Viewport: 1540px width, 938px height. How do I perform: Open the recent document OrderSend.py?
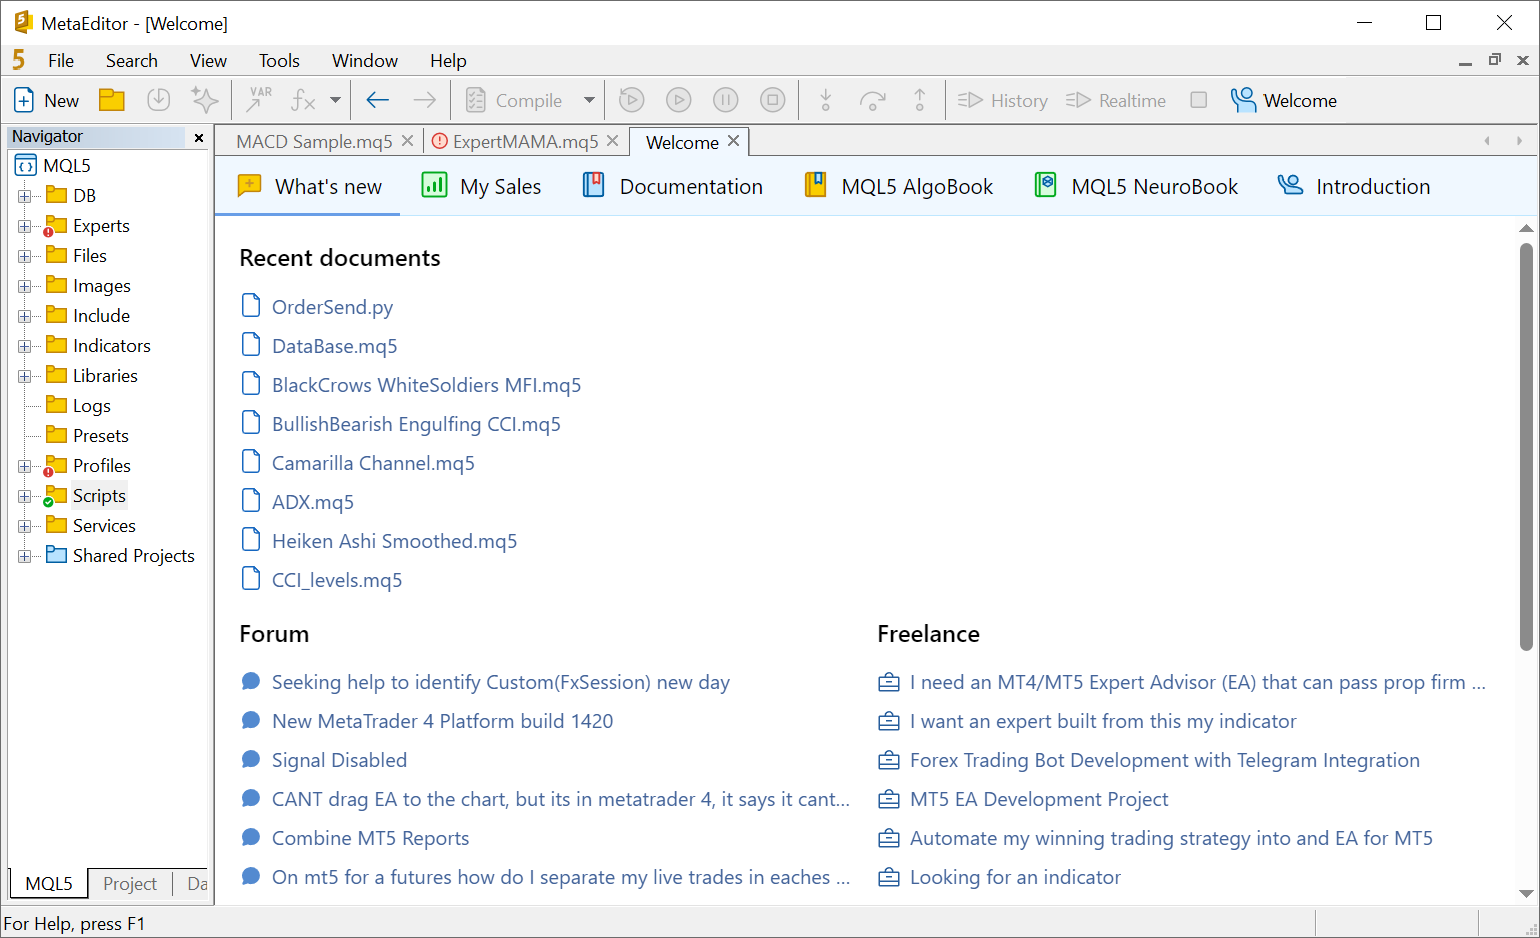pos(332,307)
